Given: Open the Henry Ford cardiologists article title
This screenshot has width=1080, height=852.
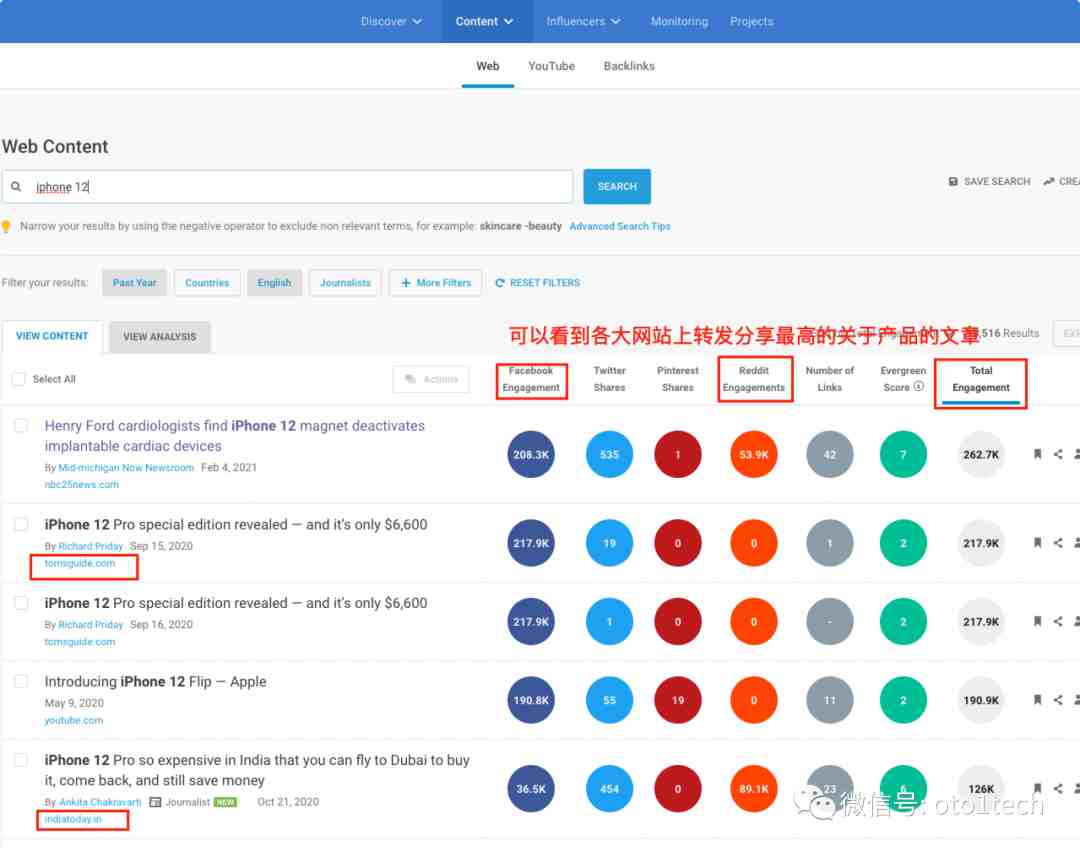Looking at the screenshot, I should pyautogui.click(x=235, y=436).
